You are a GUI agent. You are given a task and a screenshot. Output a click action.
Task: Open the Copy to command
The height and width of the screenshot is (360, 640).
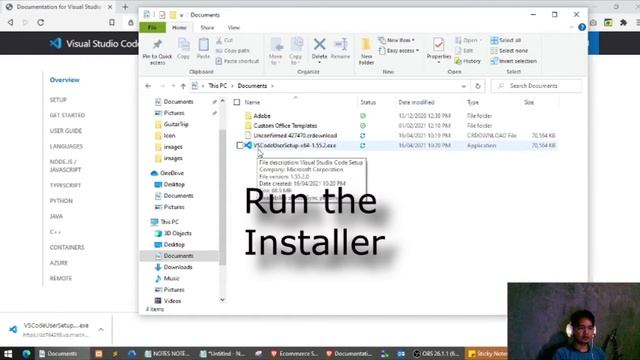pyautogui.click(x=296, y=51)
